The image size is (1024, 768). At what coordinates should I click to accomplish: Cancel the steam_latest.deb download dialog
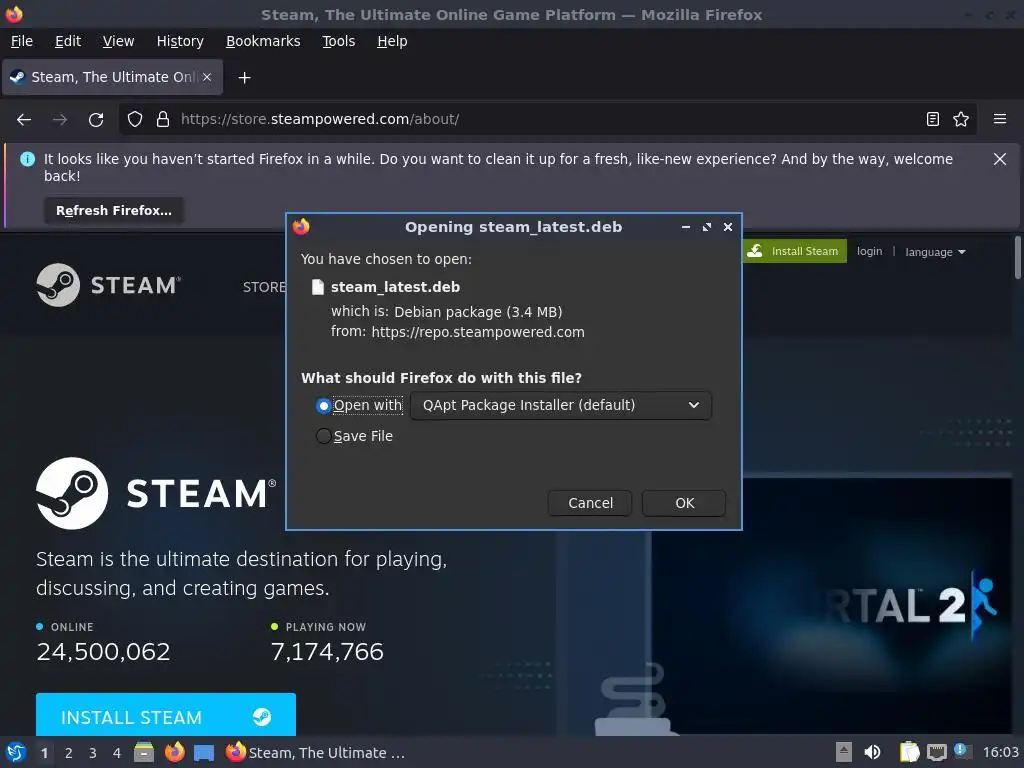click(x=590, y=503)
